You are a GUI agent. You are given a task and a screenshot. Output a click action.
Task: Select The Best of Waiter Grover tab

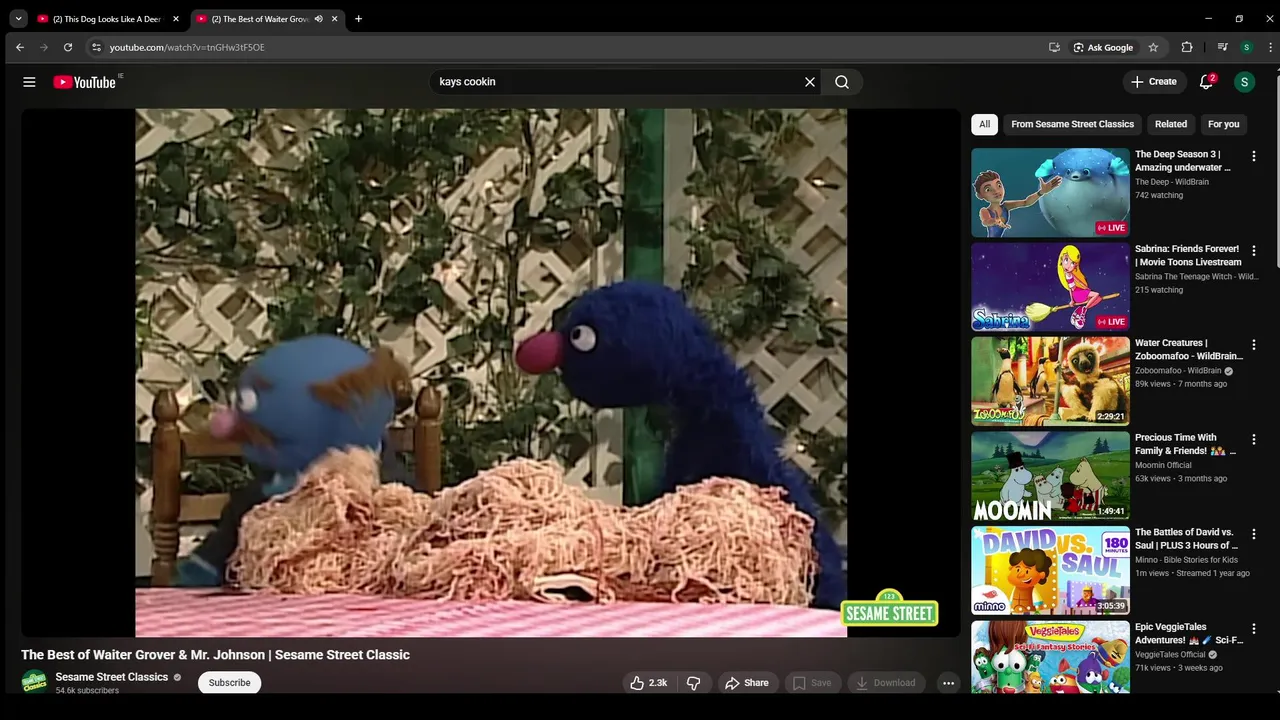tap(259, 19)
